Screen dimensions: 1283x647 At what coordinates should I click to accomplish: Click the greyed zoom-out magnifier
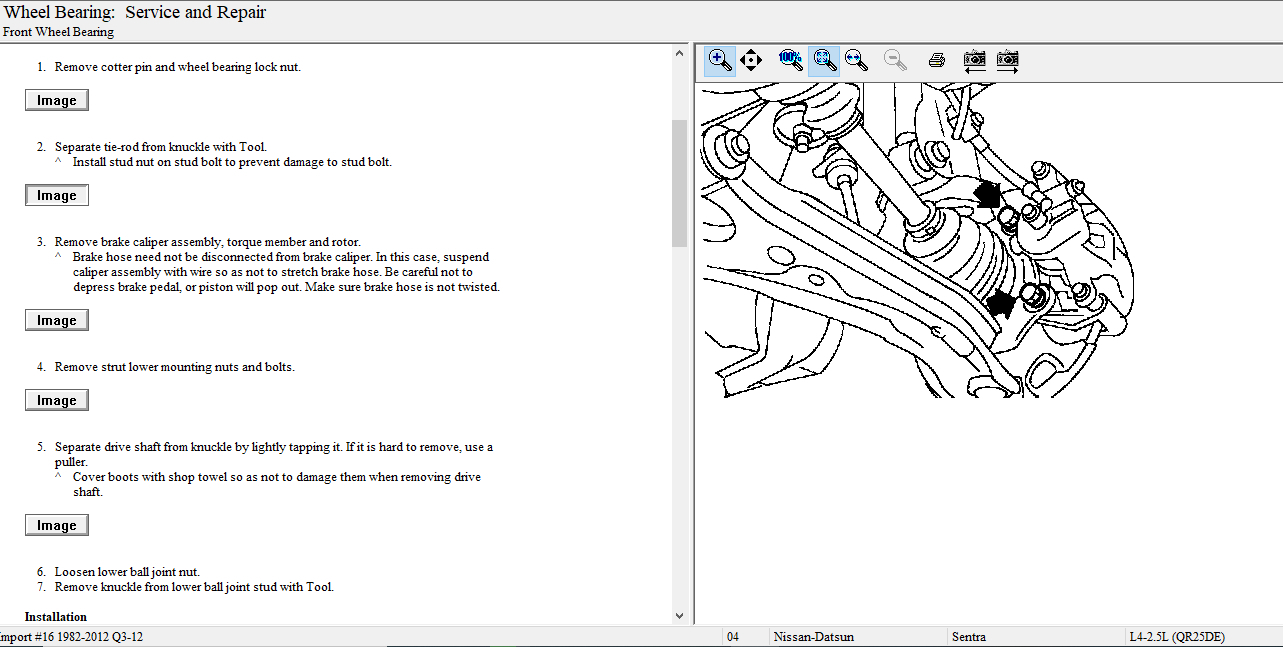pos(896,60)
